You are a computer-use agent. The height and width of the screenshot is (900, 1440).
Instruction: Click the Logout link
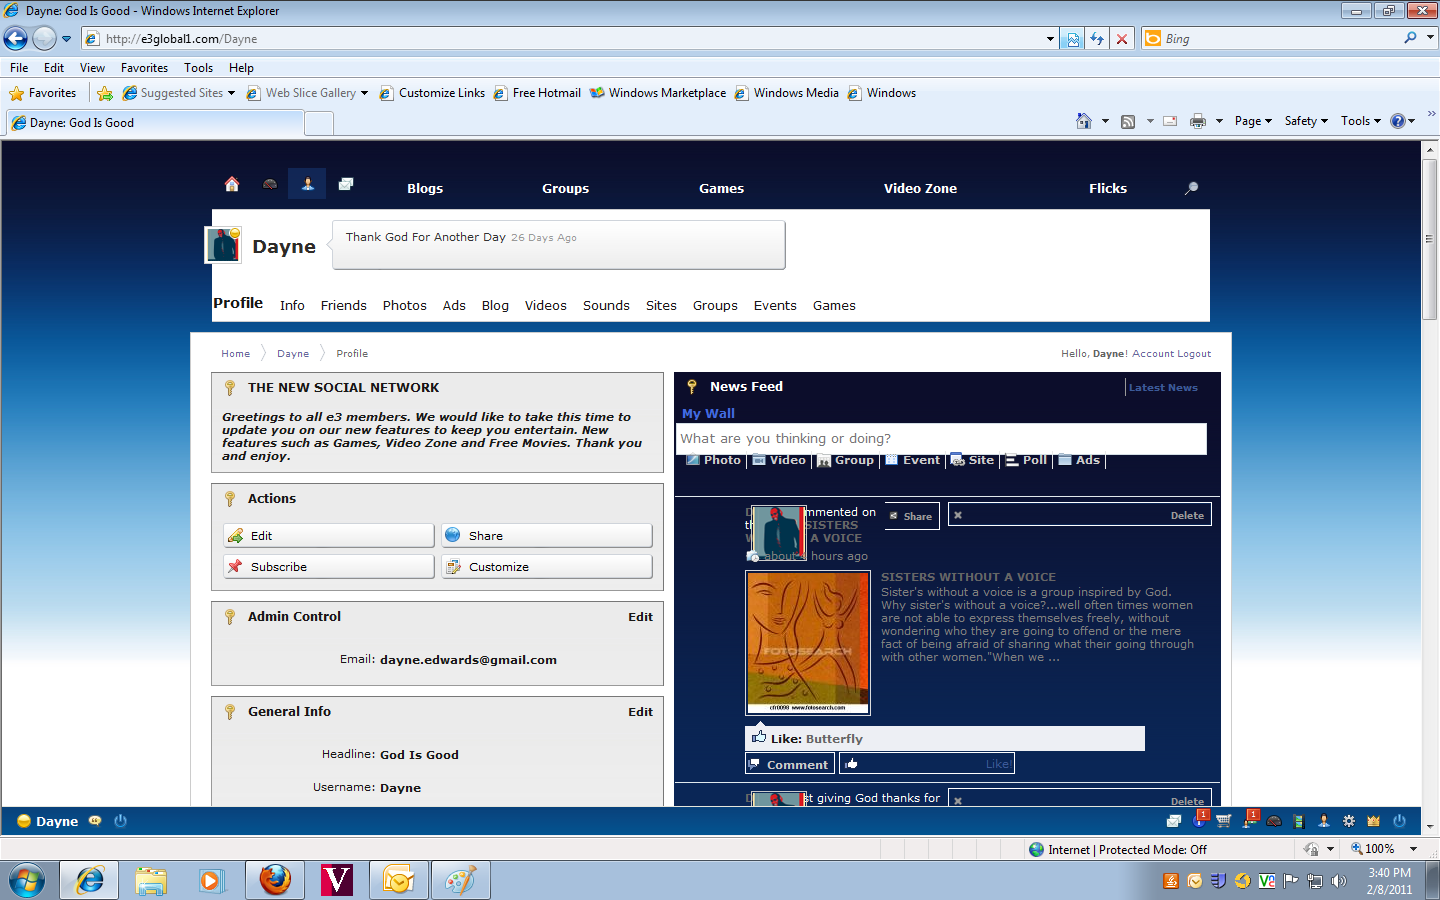[1194, 354]
